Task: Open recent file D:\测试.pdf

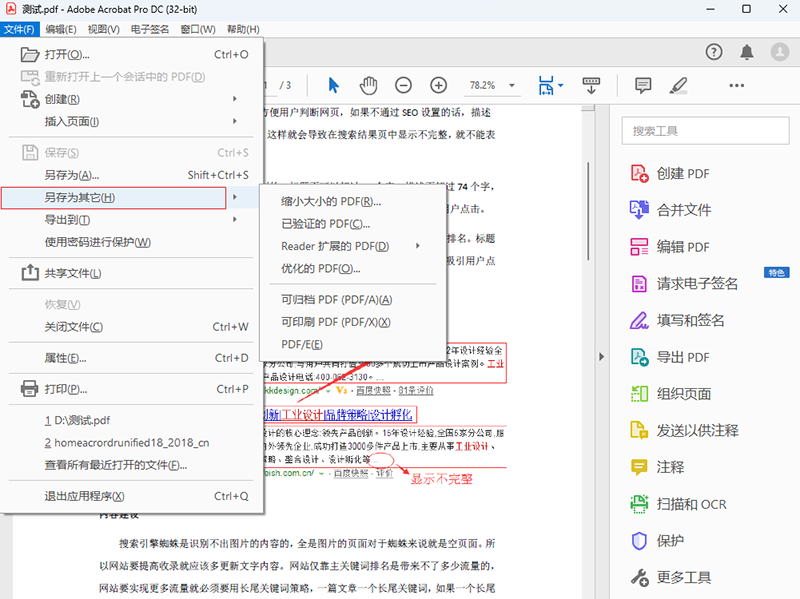Action: 132,420
